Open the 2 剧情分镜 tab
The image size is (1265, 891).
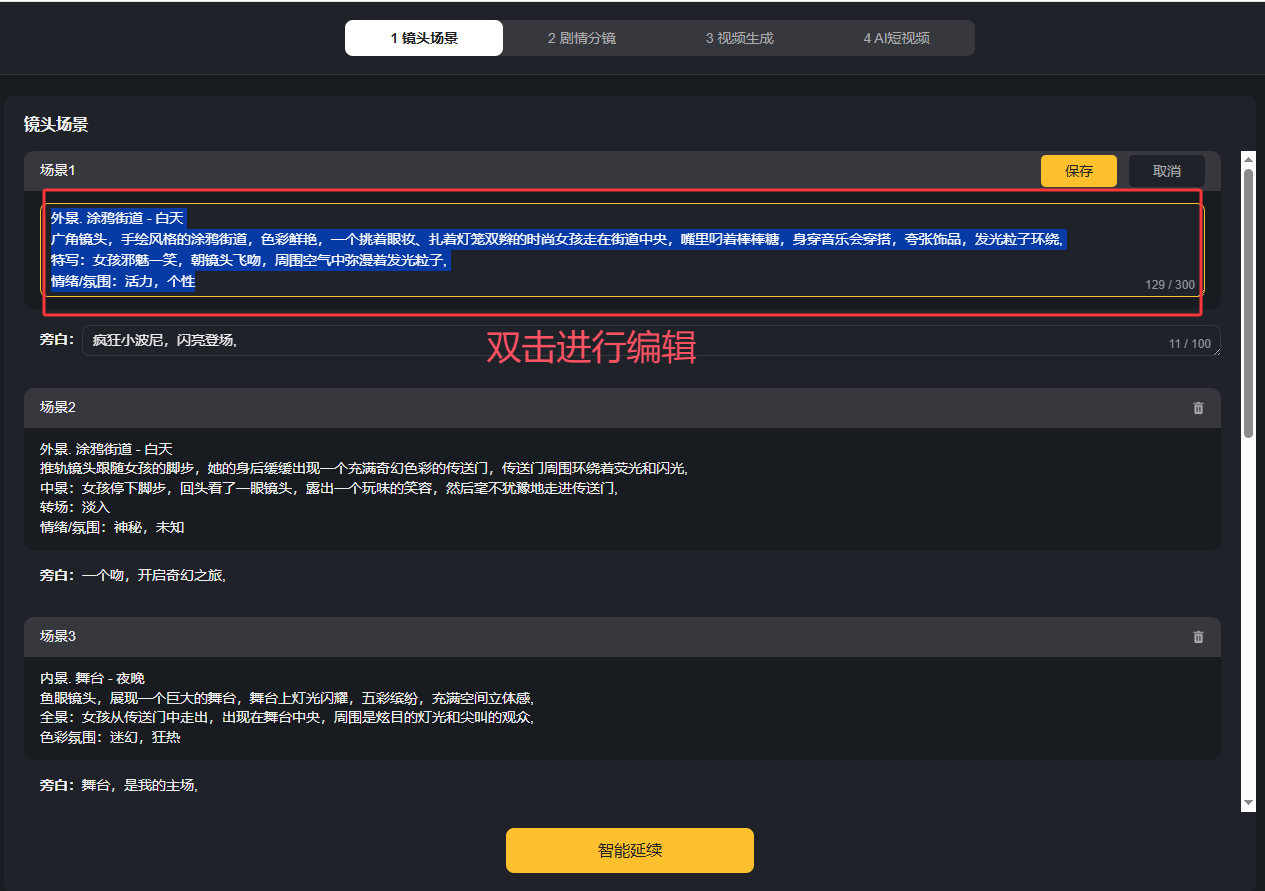coord(582,38)
